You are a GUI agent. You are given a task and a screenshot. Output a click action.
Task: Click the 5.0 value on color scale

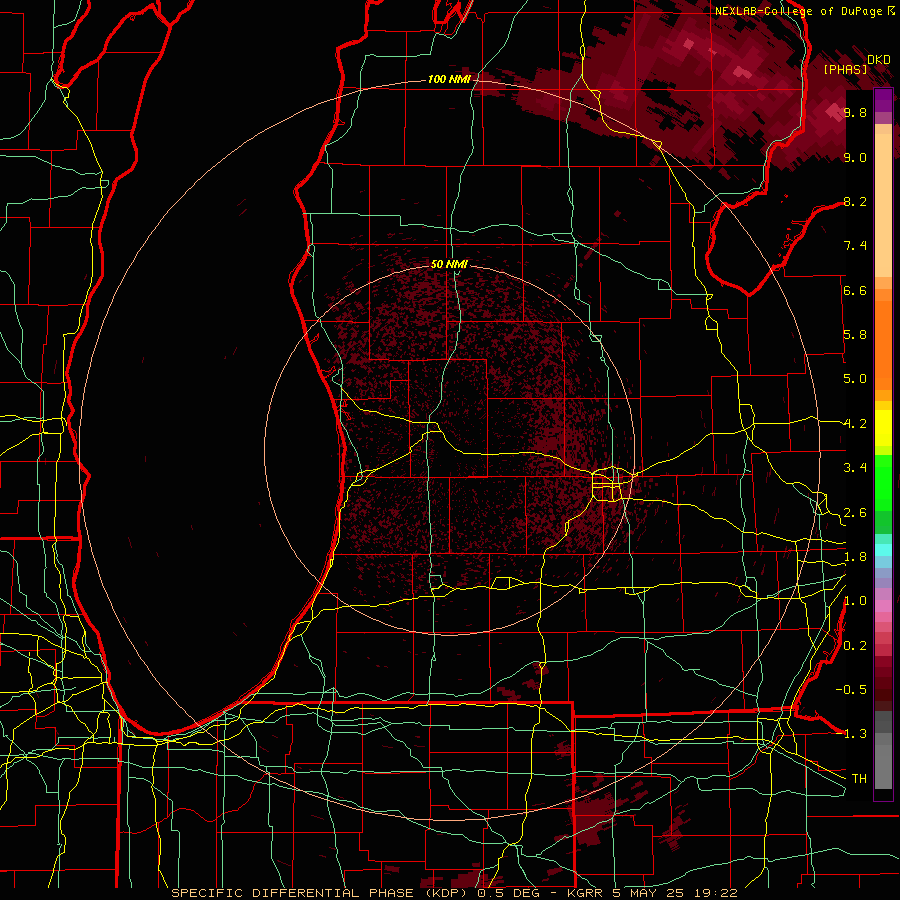tap(855, 379)
